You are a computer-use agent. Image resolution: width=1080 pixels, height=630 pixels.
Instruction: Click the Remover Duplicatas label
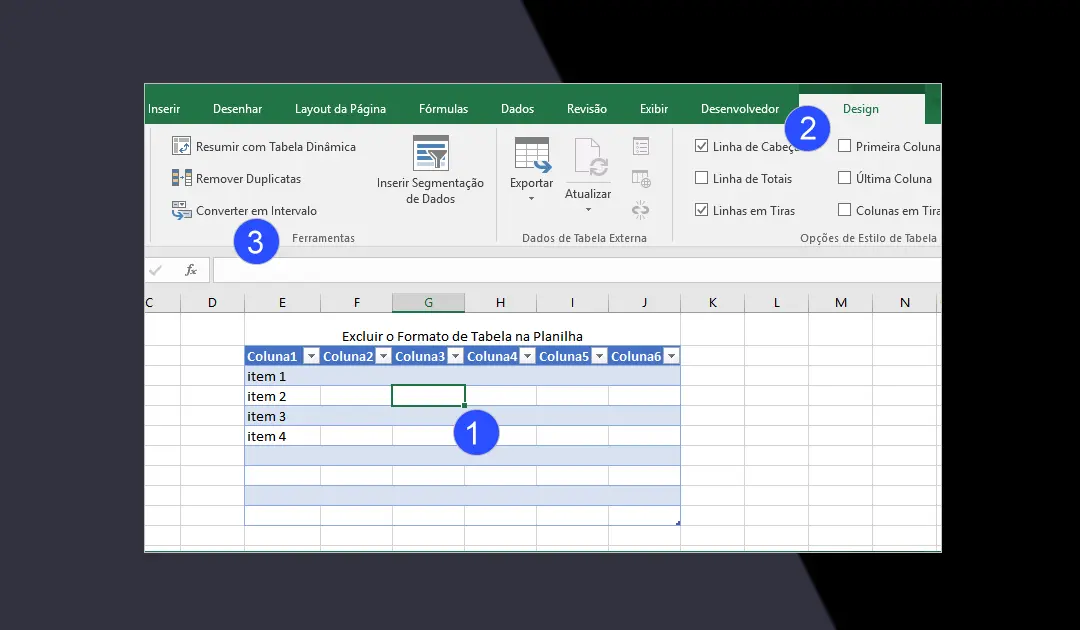[248, 179]
